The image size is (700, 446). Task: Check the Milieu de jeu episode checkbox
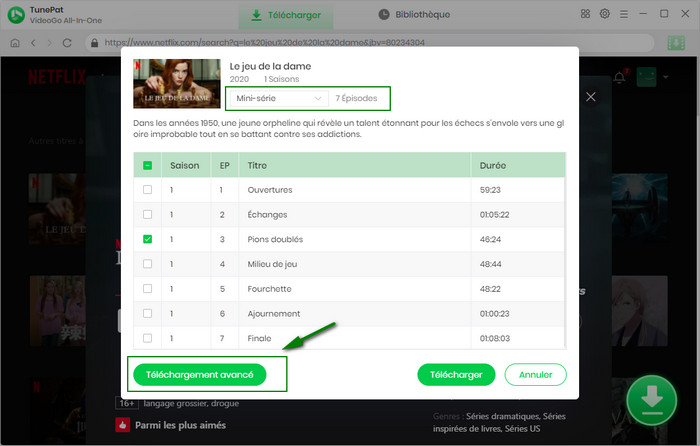(147, 264)
